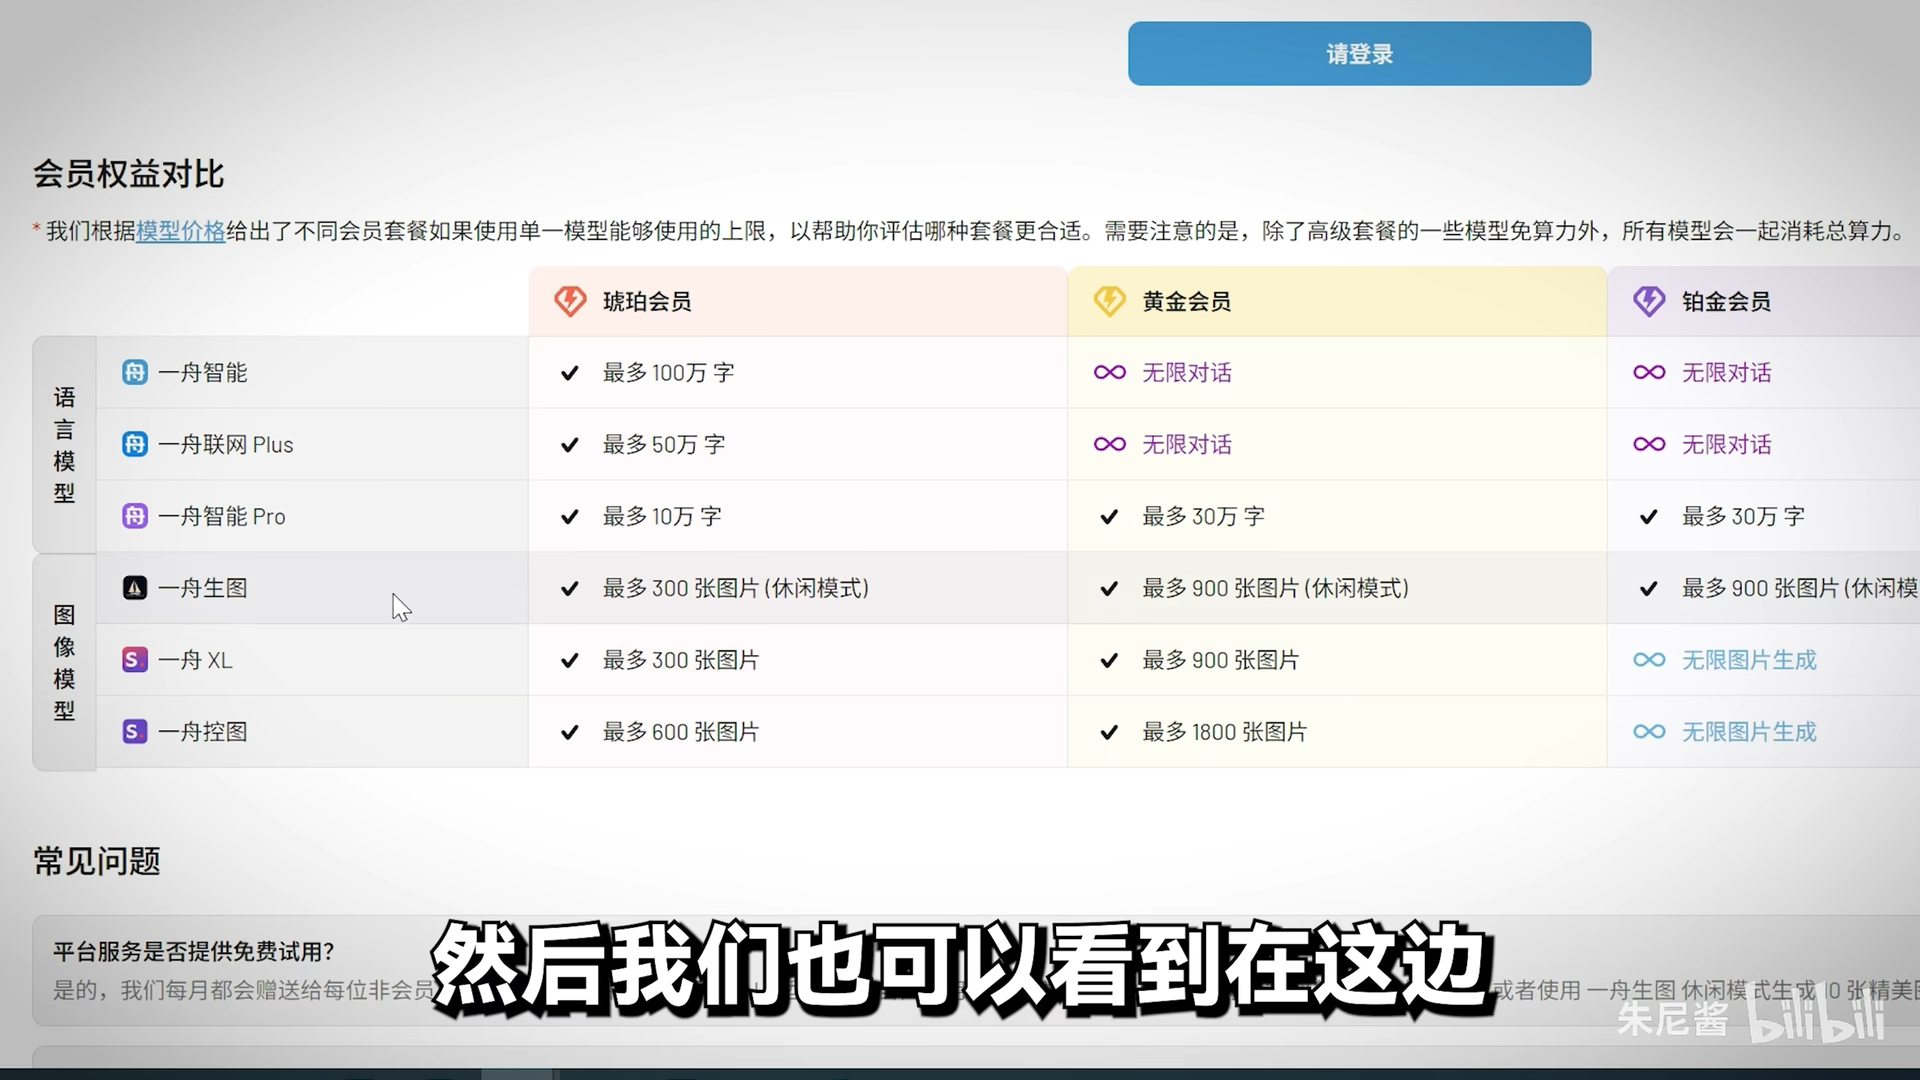Click the 请登录 login button
The height and width of the screenshot is (1080, 1920).
coord(1359,54)
